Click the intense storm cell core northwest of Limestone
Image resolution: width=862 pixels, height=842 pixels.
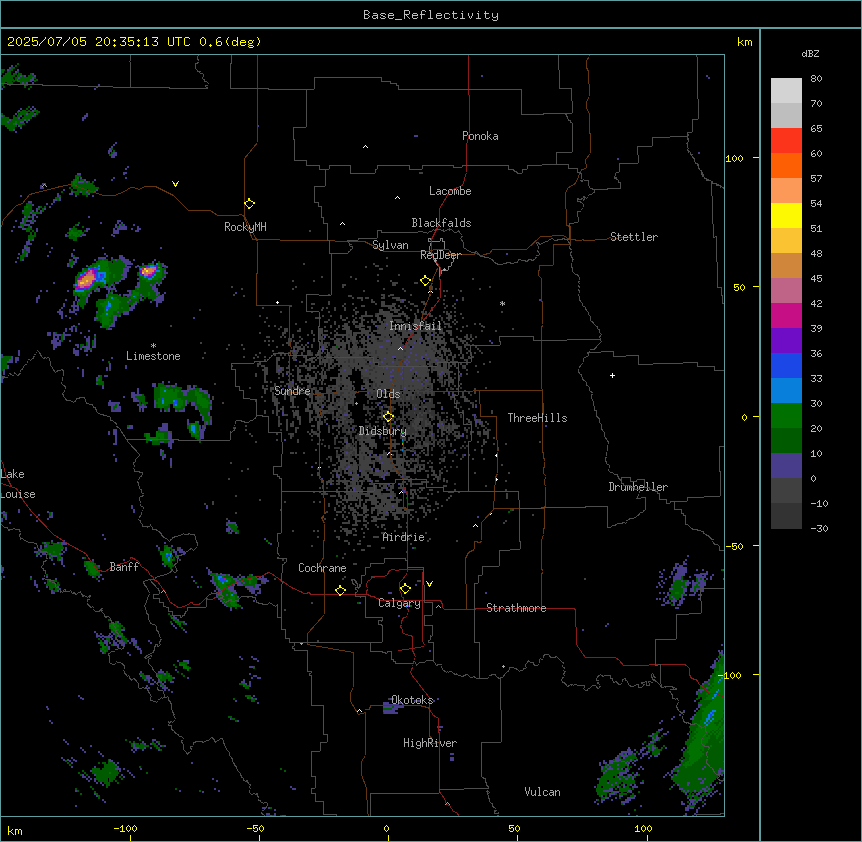[x=86, y=280]
